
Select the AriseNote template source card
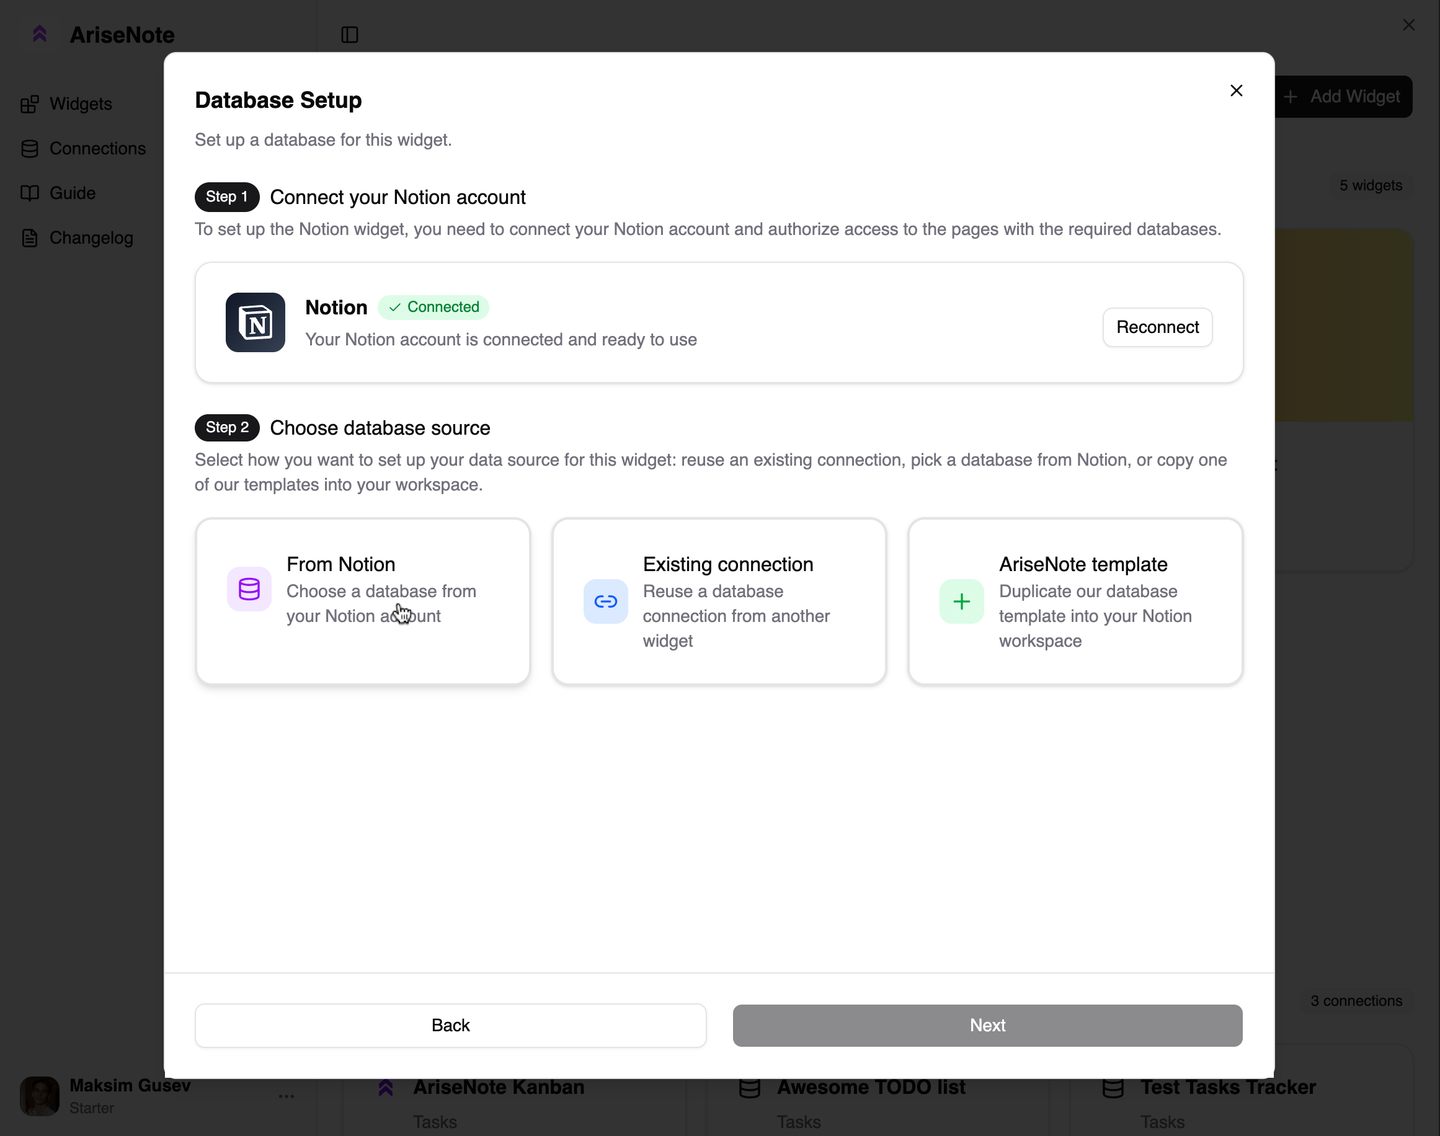1076,601
